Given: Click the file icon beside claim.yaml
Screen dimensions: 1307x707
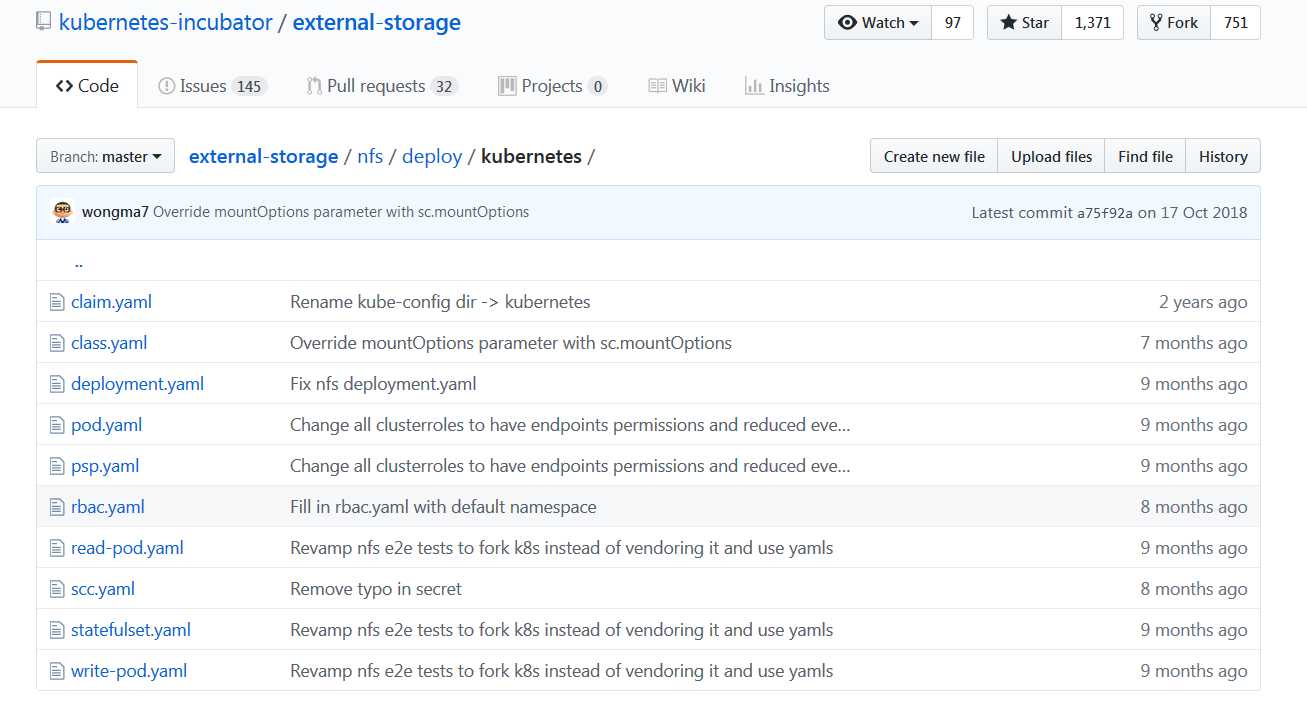Looking at the screenshot, I should [57, 302].
